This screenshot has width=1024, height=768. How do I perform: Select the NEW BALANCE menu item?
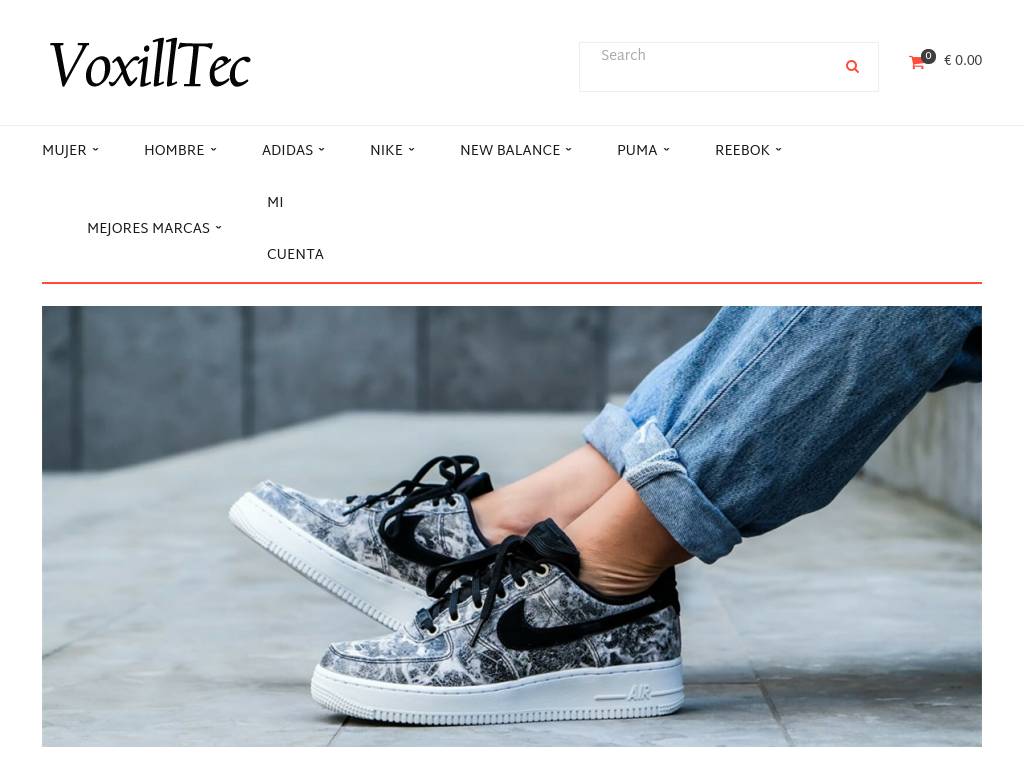tap(509, 150)
